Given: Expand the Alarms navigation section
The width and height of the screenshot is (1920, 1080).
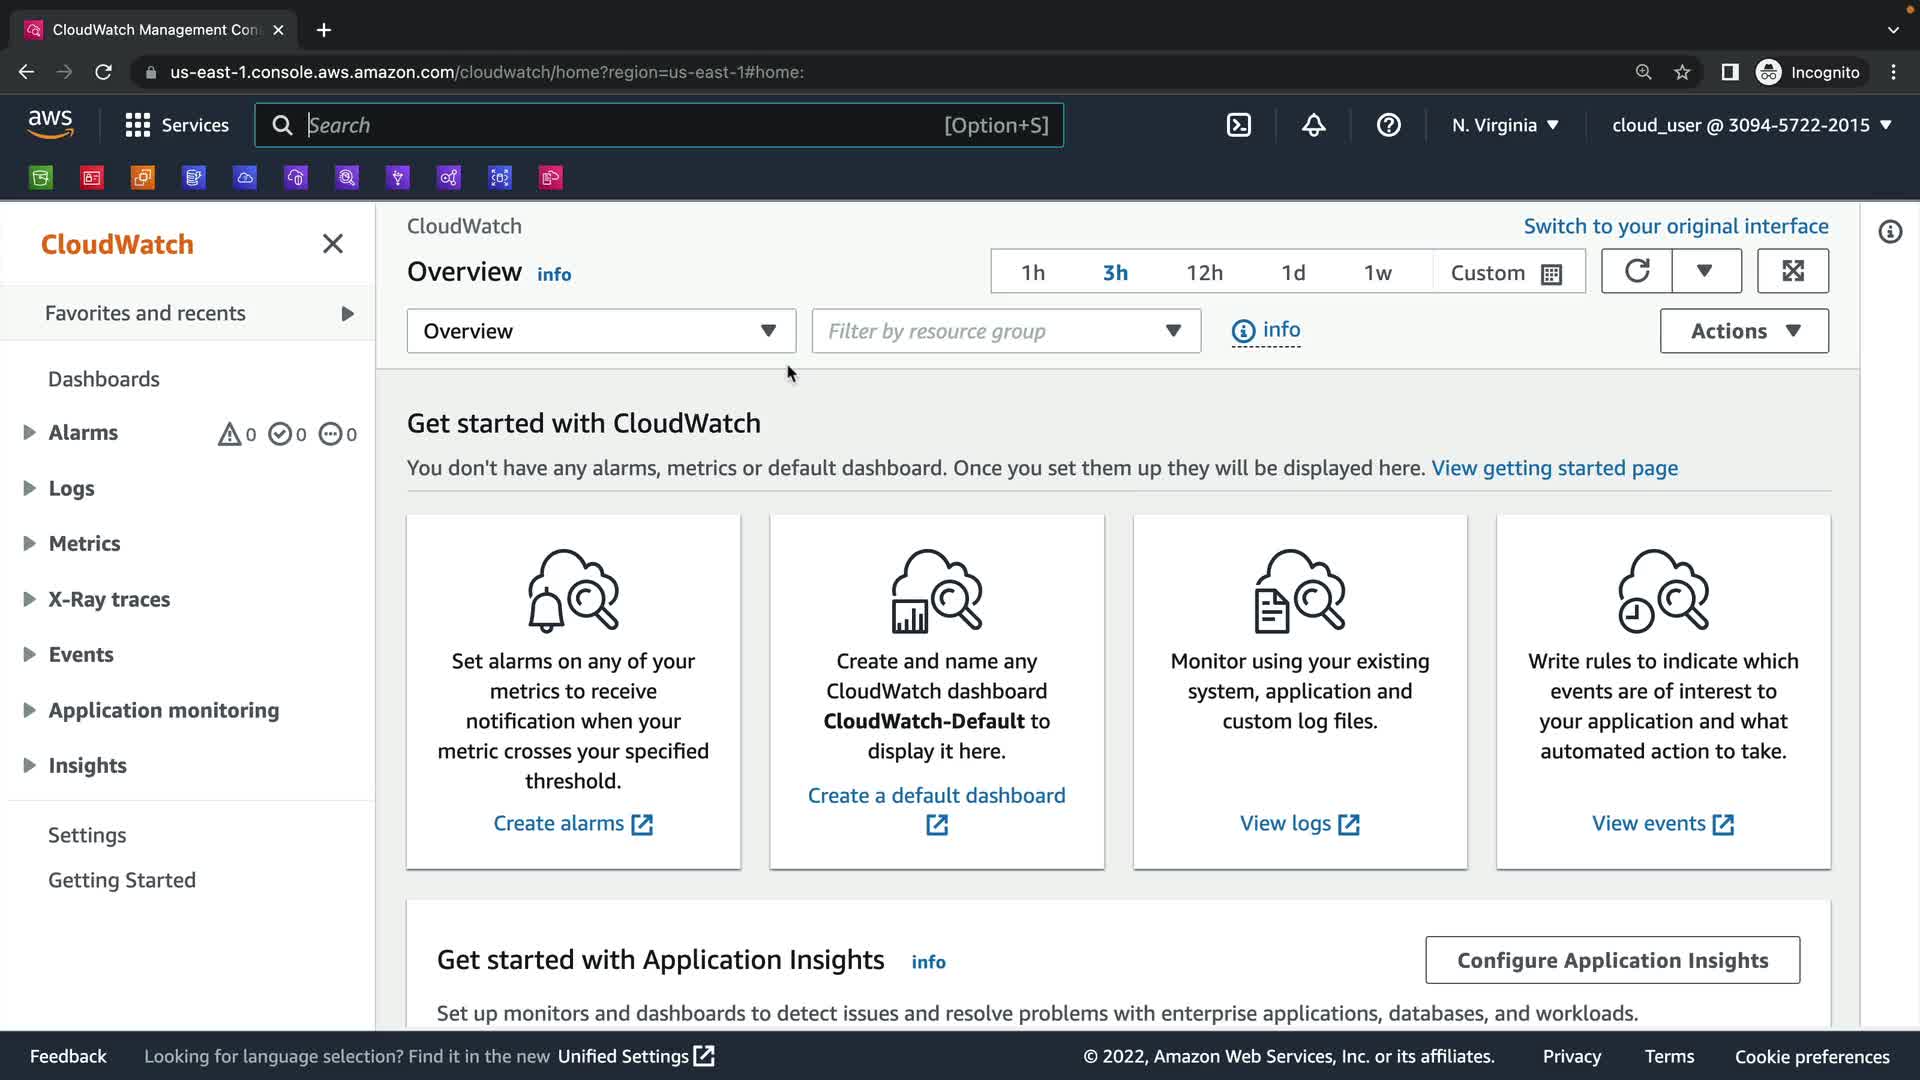Looking at the screenshot, I should [x=29, y=433].
